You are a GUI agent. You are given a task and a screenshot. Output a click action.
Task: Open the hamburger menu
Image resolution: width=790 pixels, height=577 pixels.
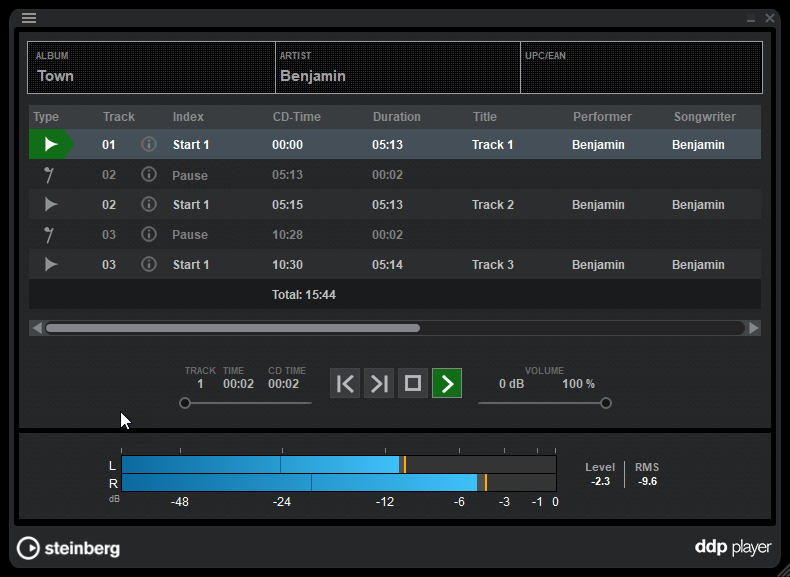coord(29,18)
